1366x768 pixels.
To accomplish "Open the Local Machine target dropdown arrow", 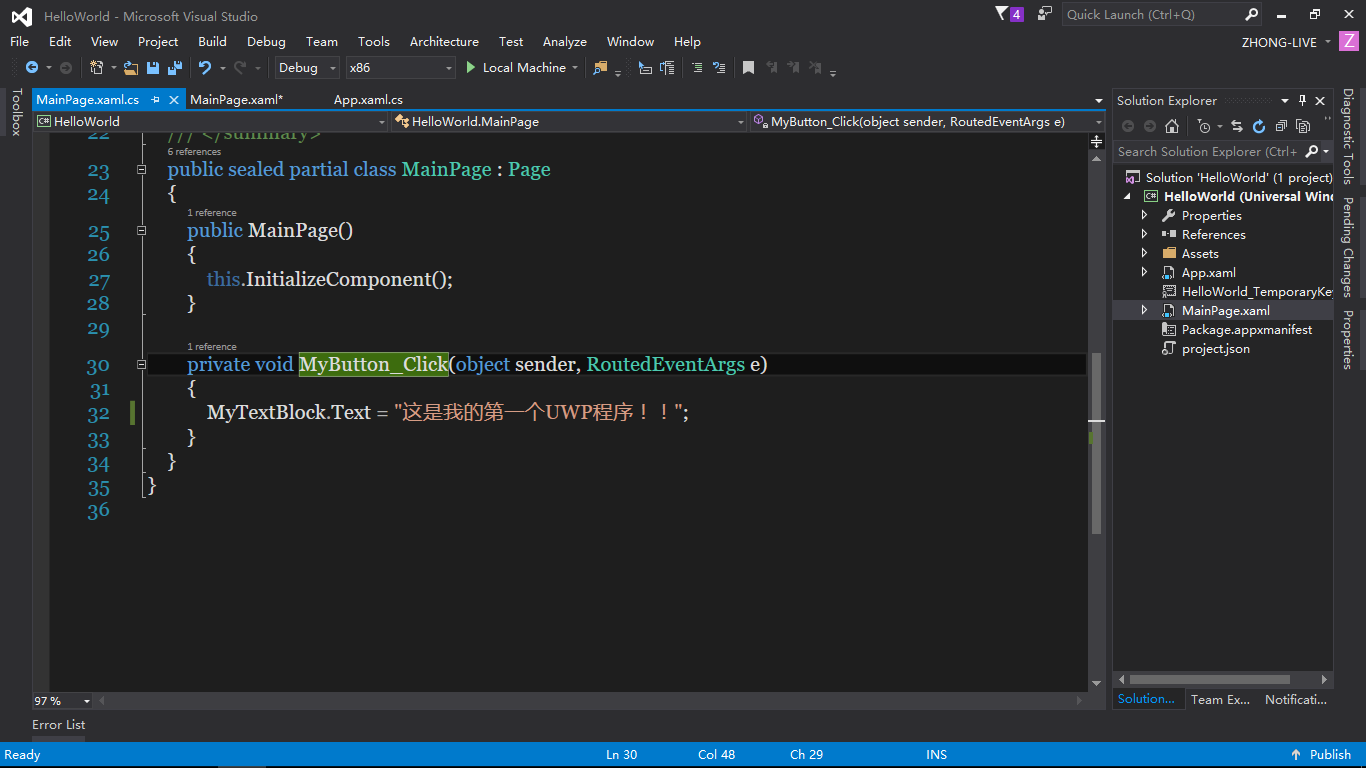I will pos(575,68).
